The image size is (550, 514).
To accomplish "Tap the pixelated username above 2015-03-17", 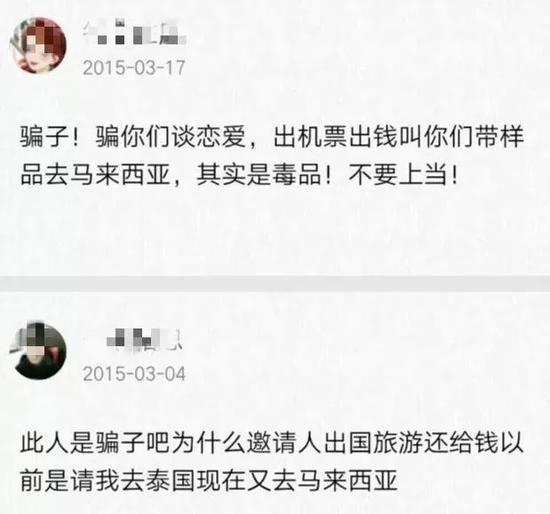I will 135,34.
